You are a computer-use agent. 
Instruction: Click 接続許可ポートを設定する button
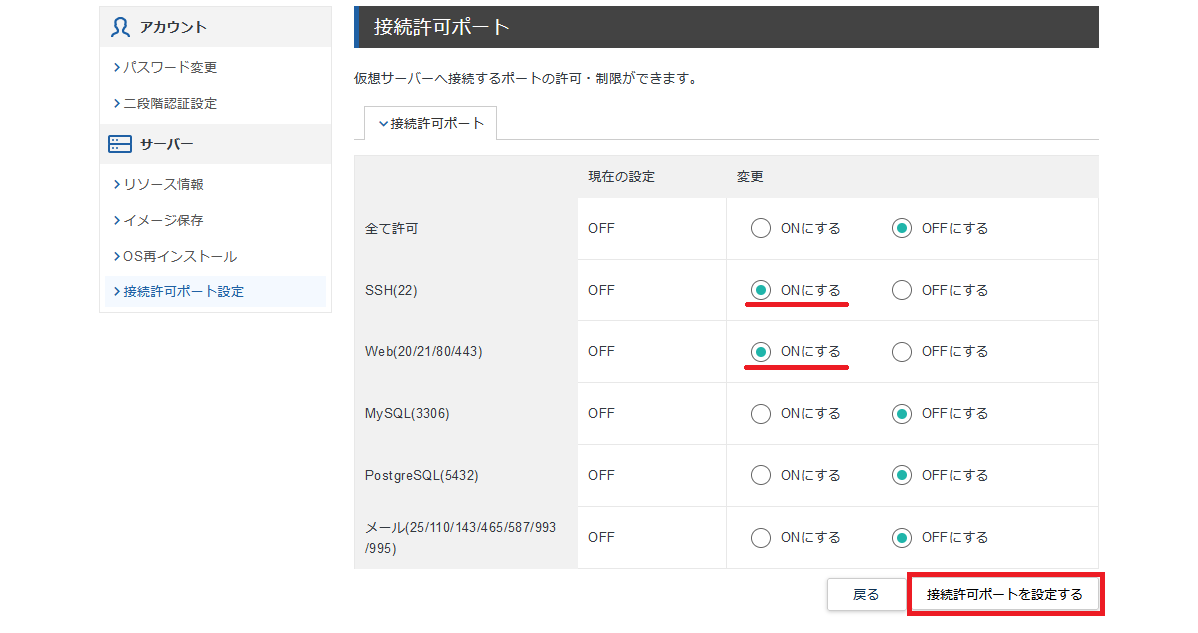coord(1004,594)
